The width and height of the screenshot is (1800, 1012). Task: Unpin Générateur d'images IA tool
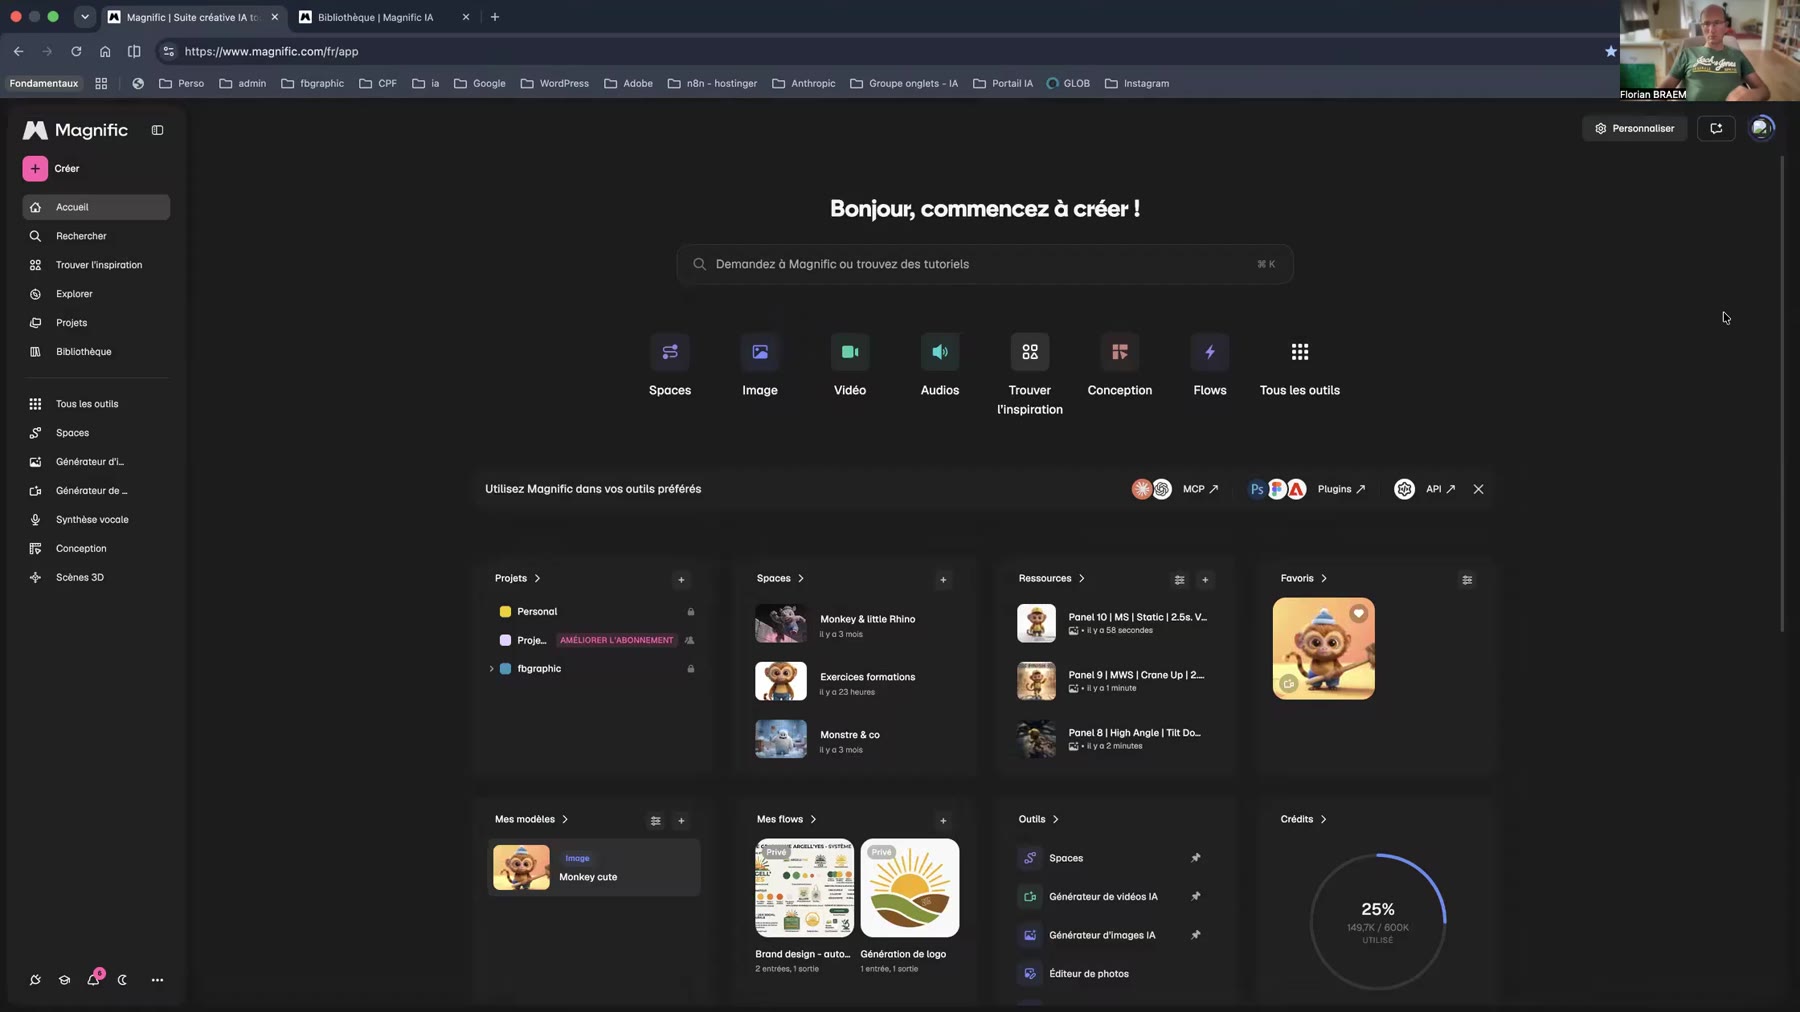1195,935
